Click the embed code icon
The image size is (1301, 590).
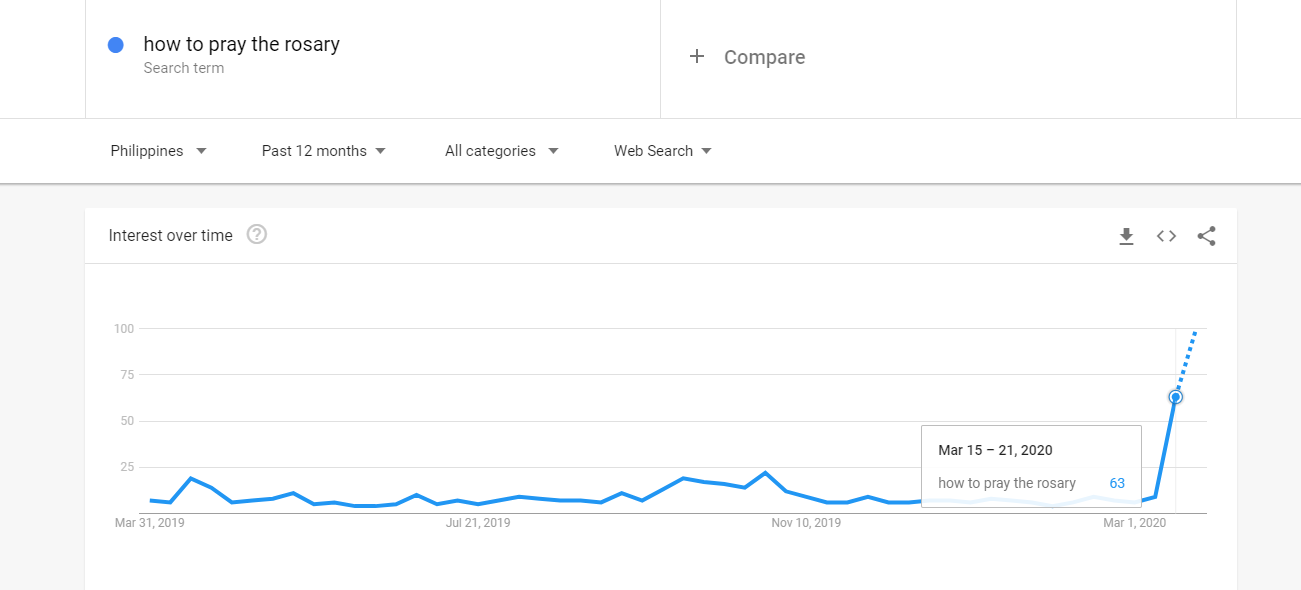pyautogui.click(x=1166, y=236)
